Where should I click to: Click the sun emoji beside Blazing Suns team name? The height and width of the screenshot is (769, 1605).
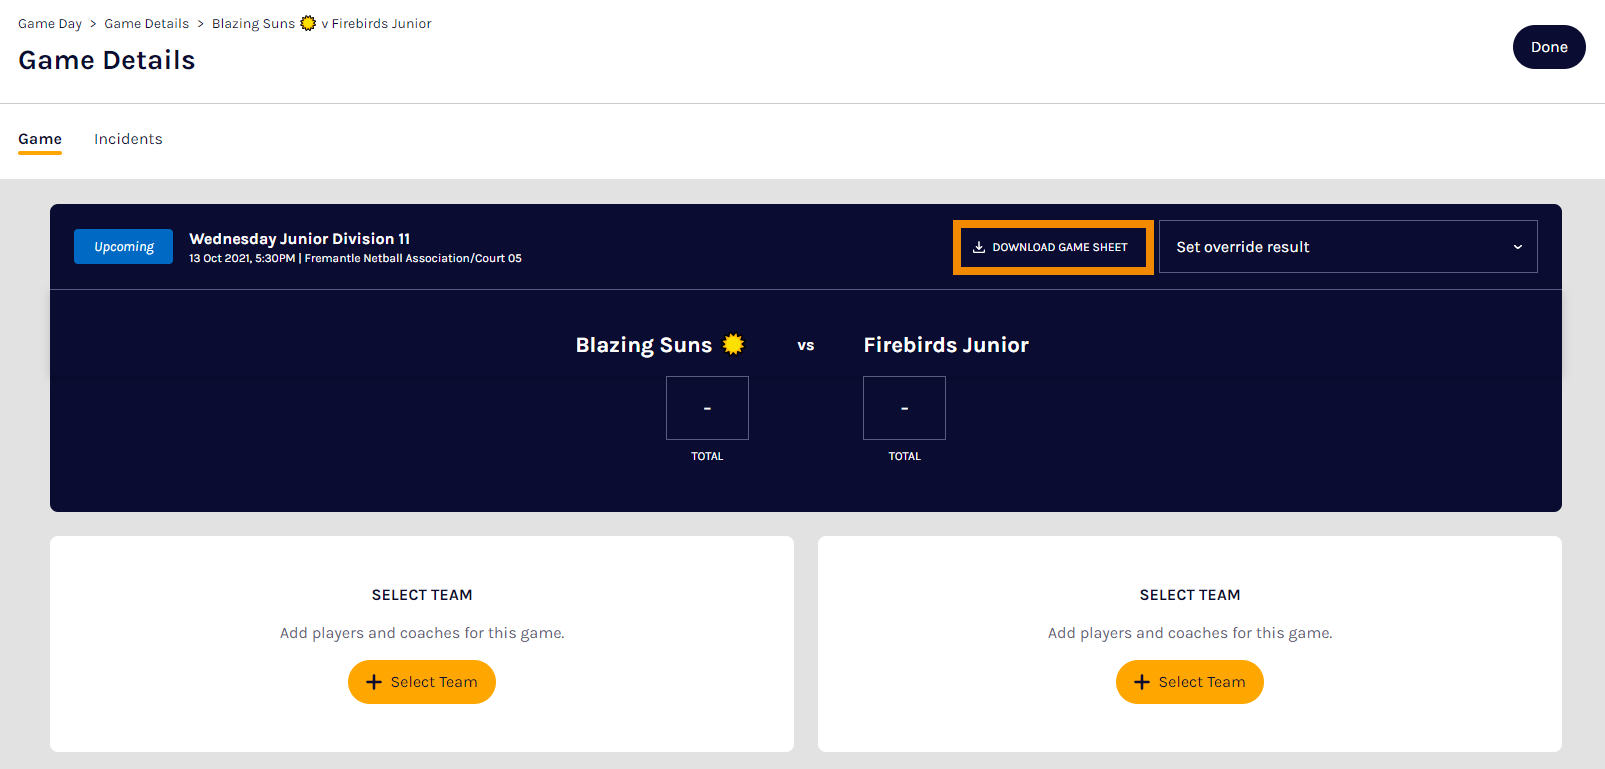pyautogui.click(x=733, y=344)
